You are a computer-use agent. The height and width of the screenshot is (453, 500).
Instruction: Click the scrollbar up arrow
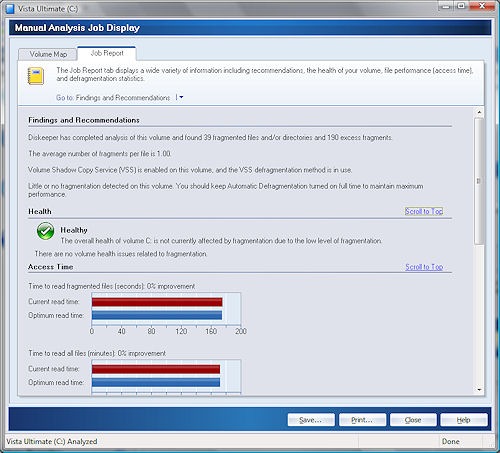coord(479,112)
